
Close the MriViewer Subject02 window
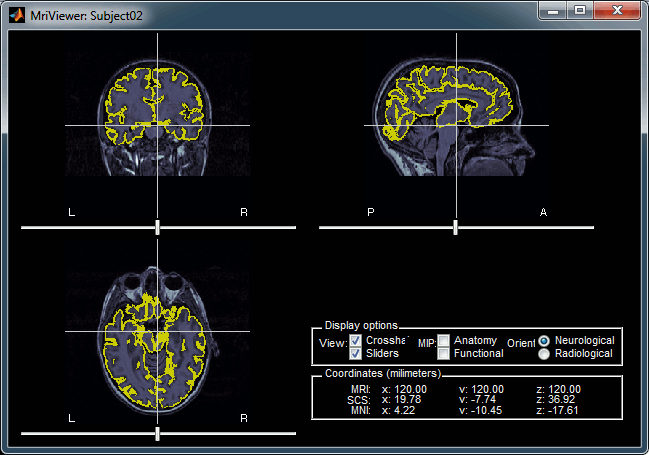pos(616,9)
